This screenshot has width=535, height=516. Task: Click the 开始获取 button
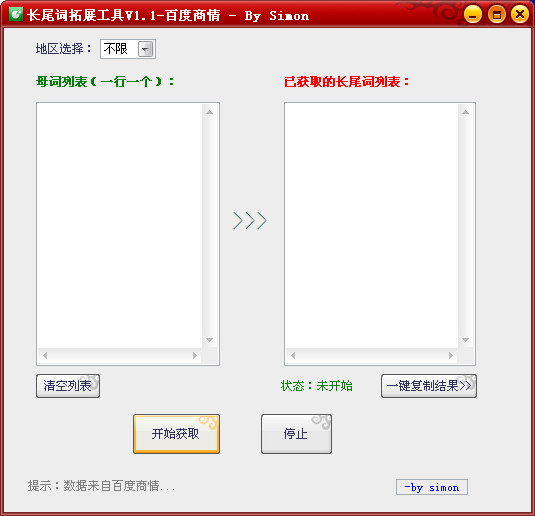pyautogui.click(x=176, y=434)
